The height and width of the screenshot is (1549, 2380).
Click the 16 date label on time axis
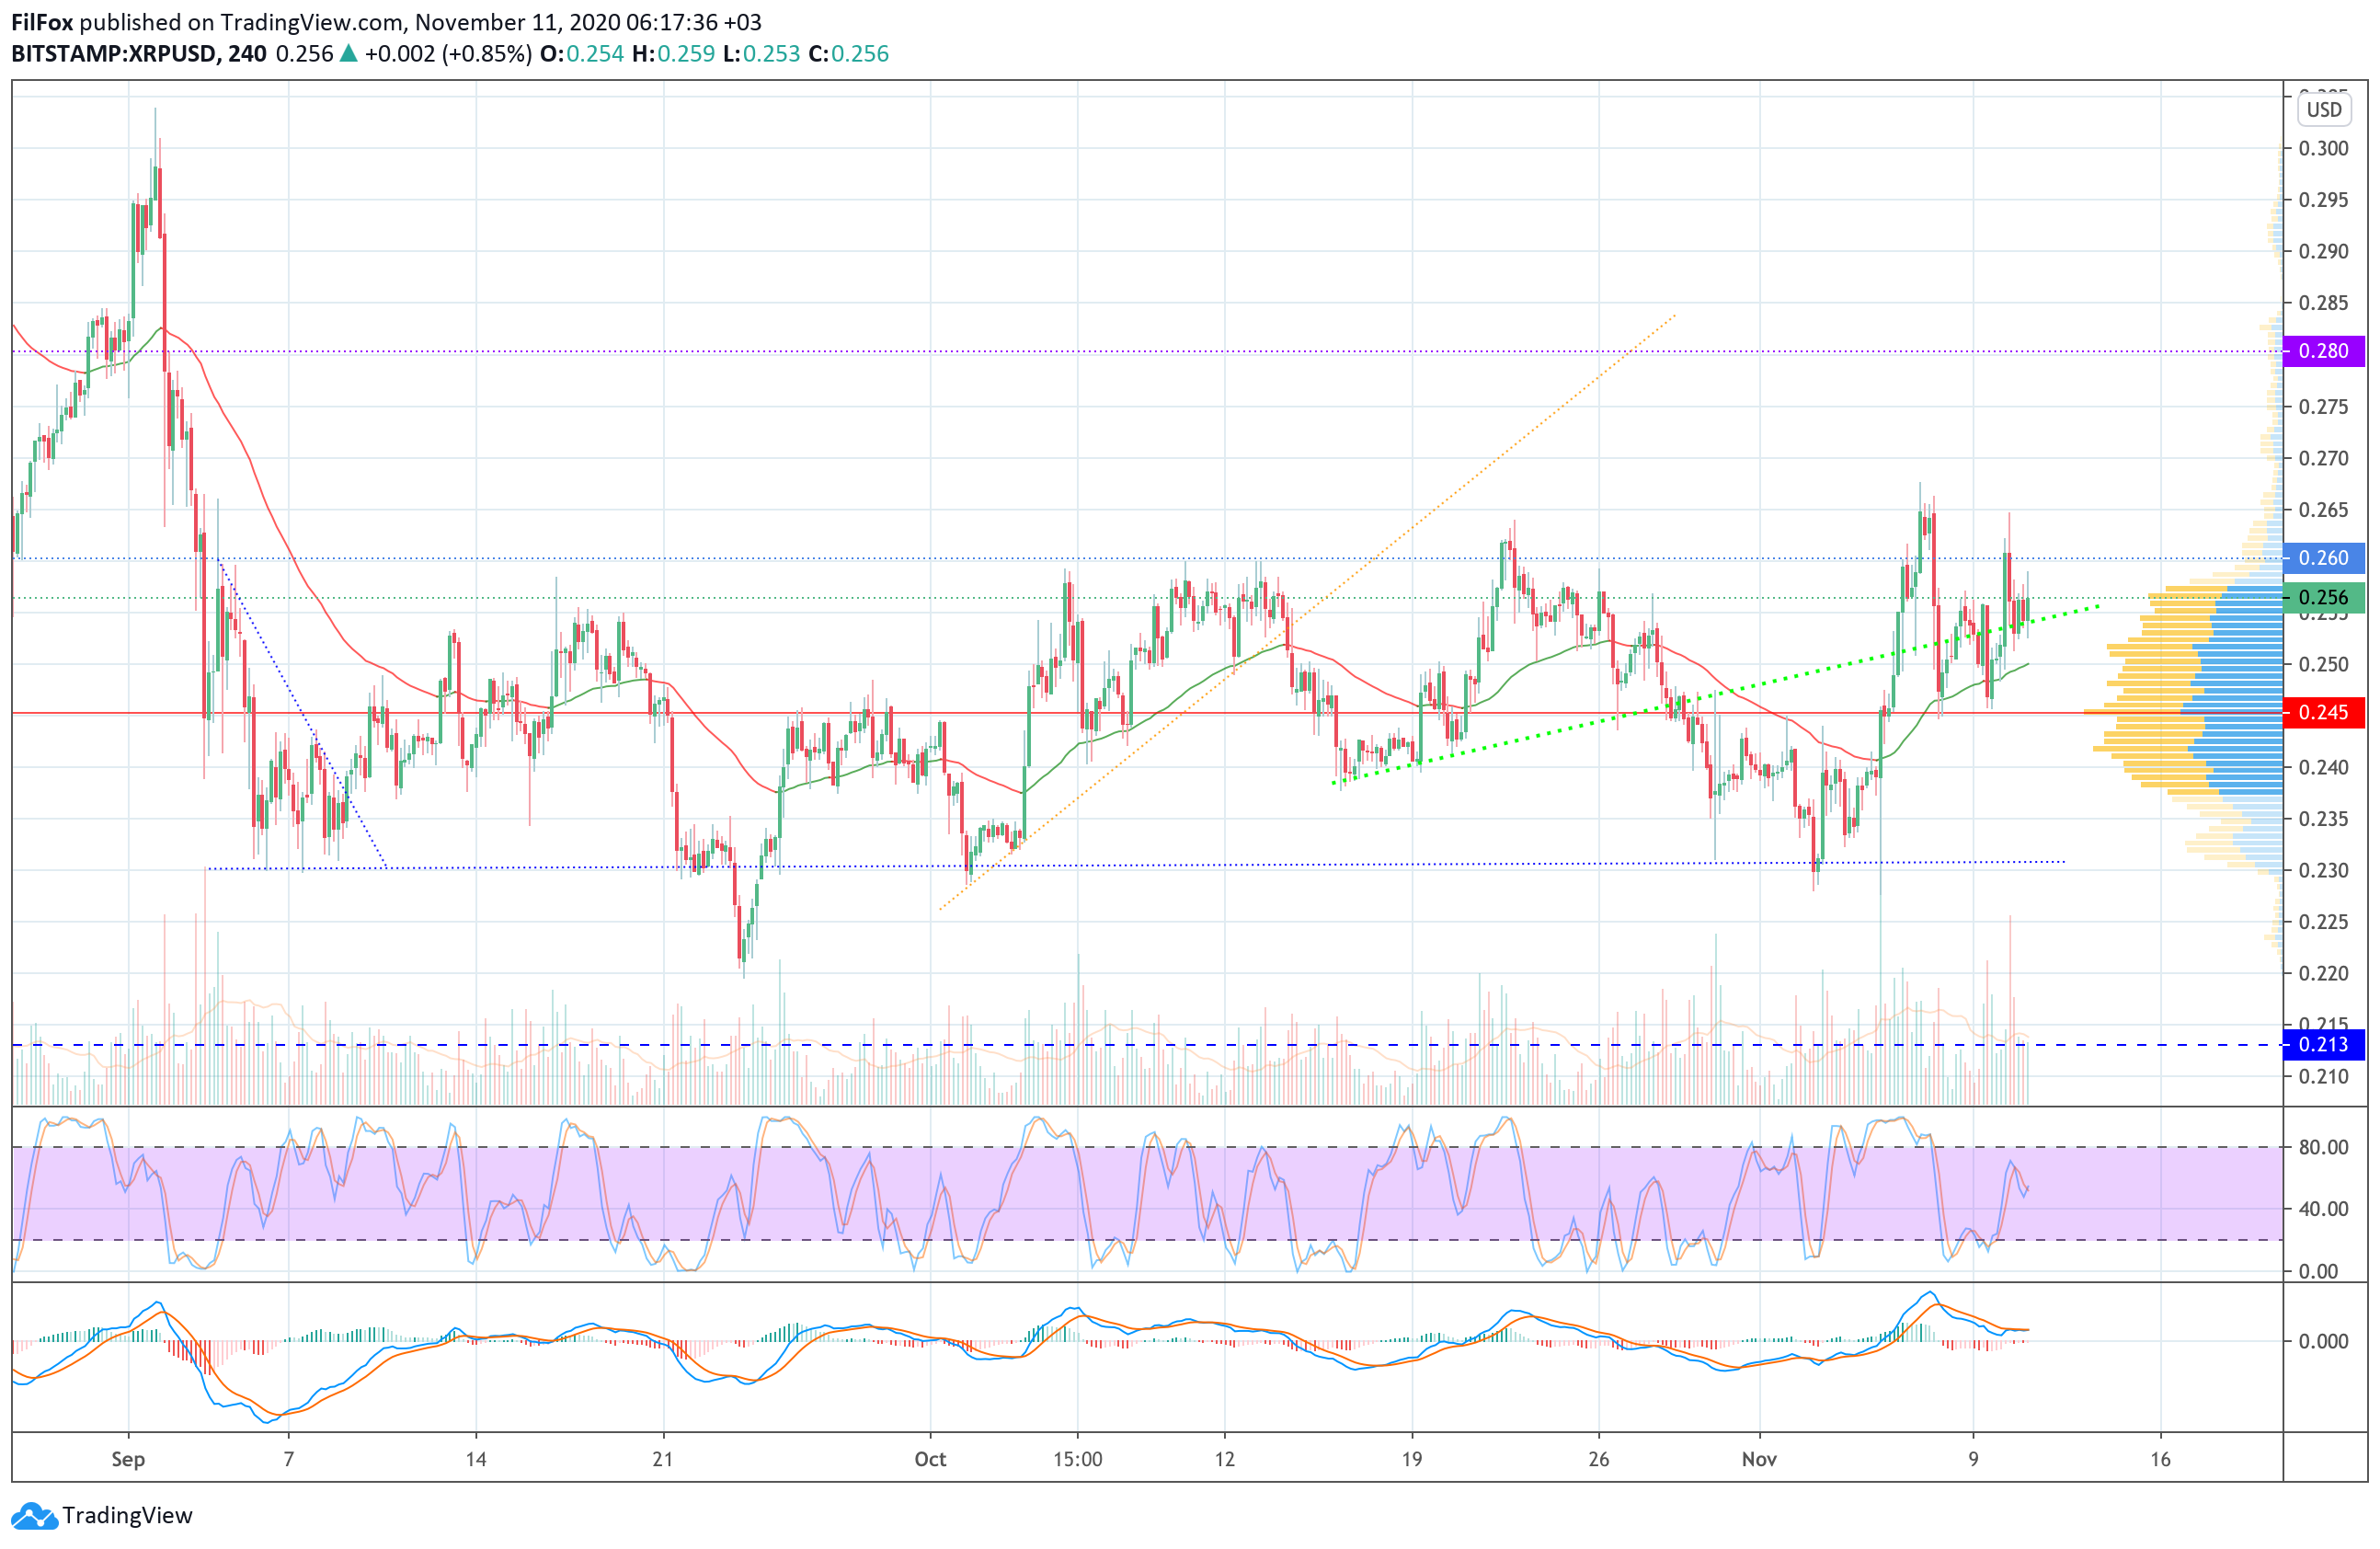point(2160,1459)
